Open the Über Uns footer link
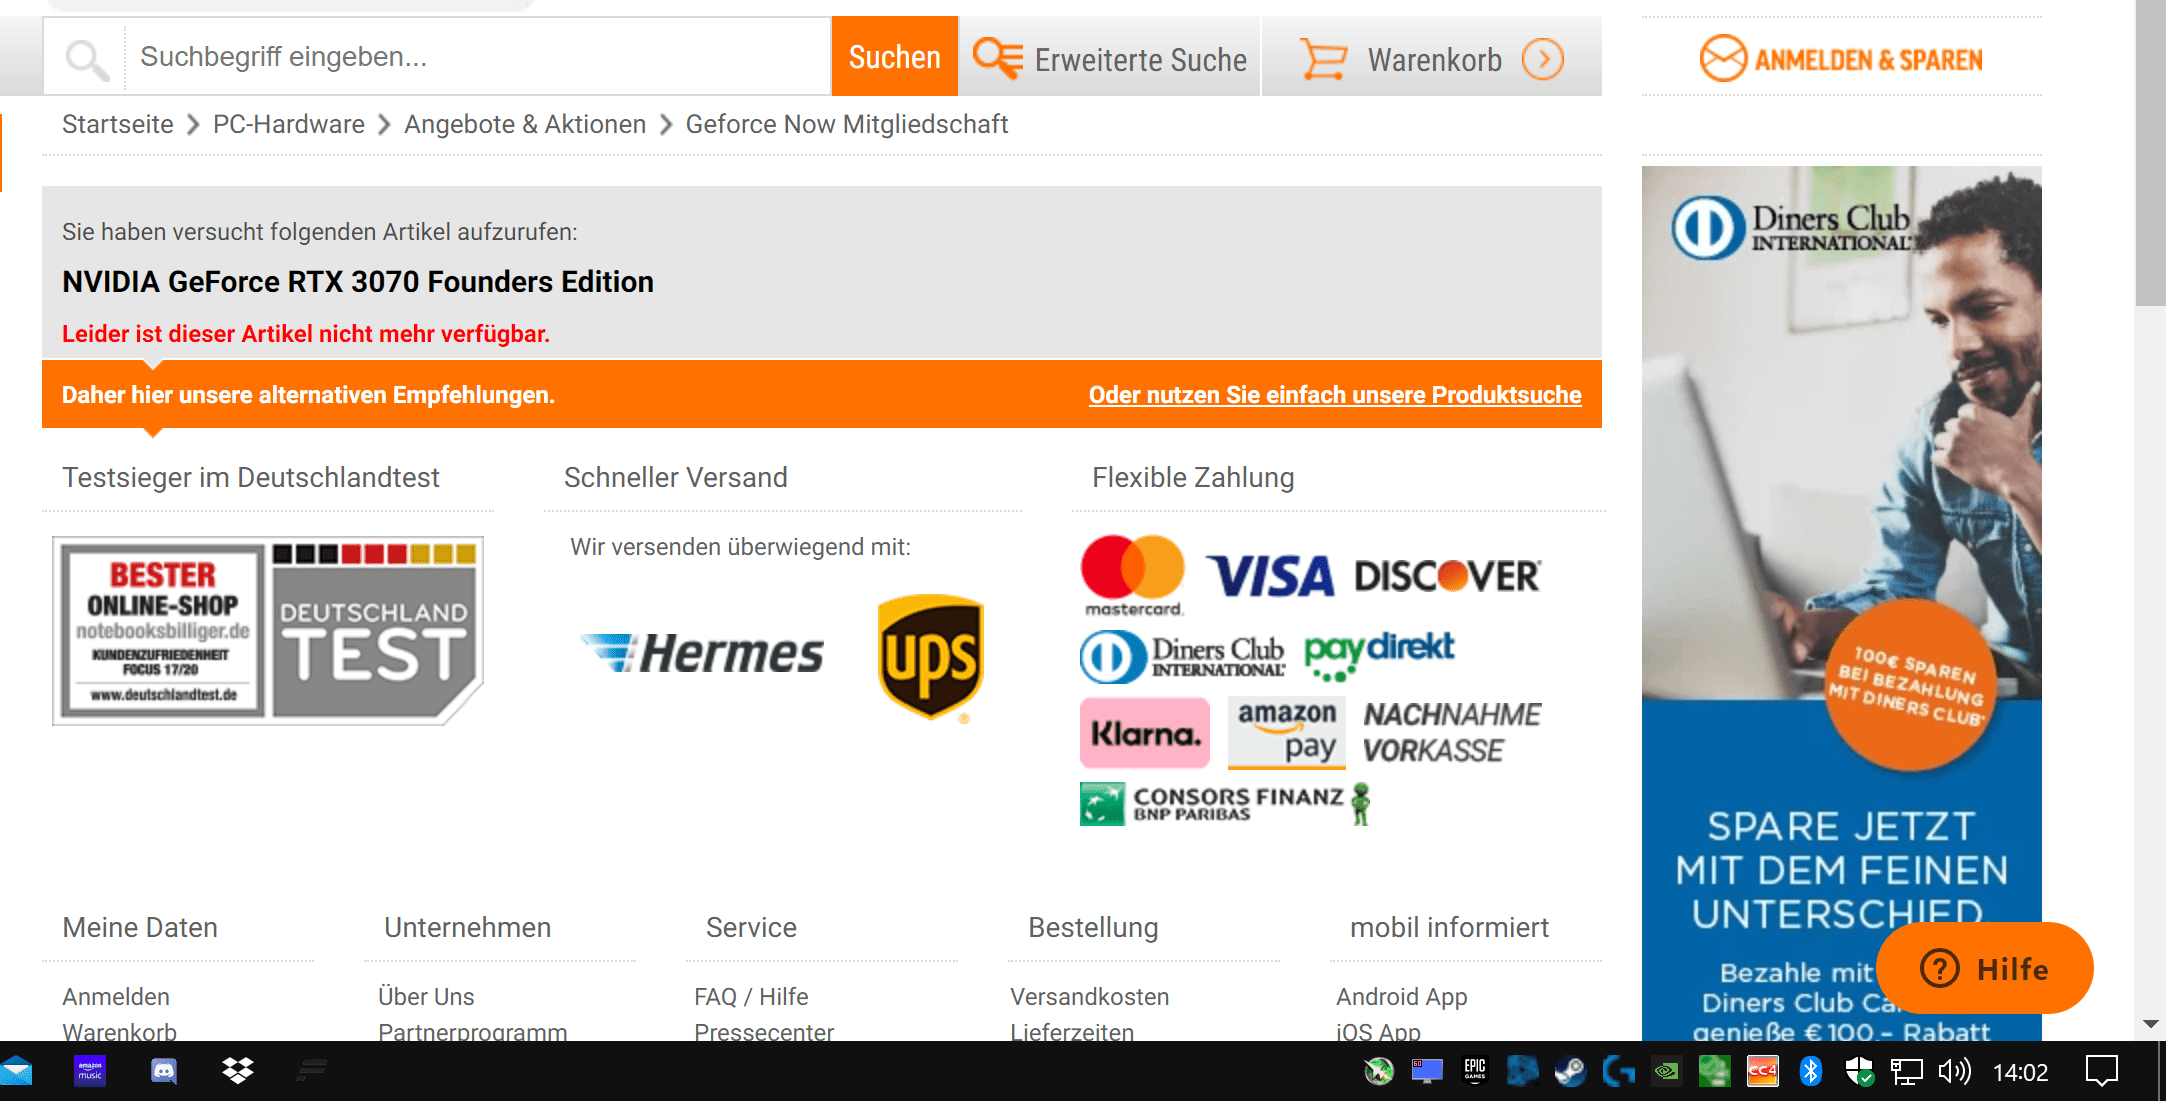Viewport: 2166px width, 1101px height. [426, 997]
